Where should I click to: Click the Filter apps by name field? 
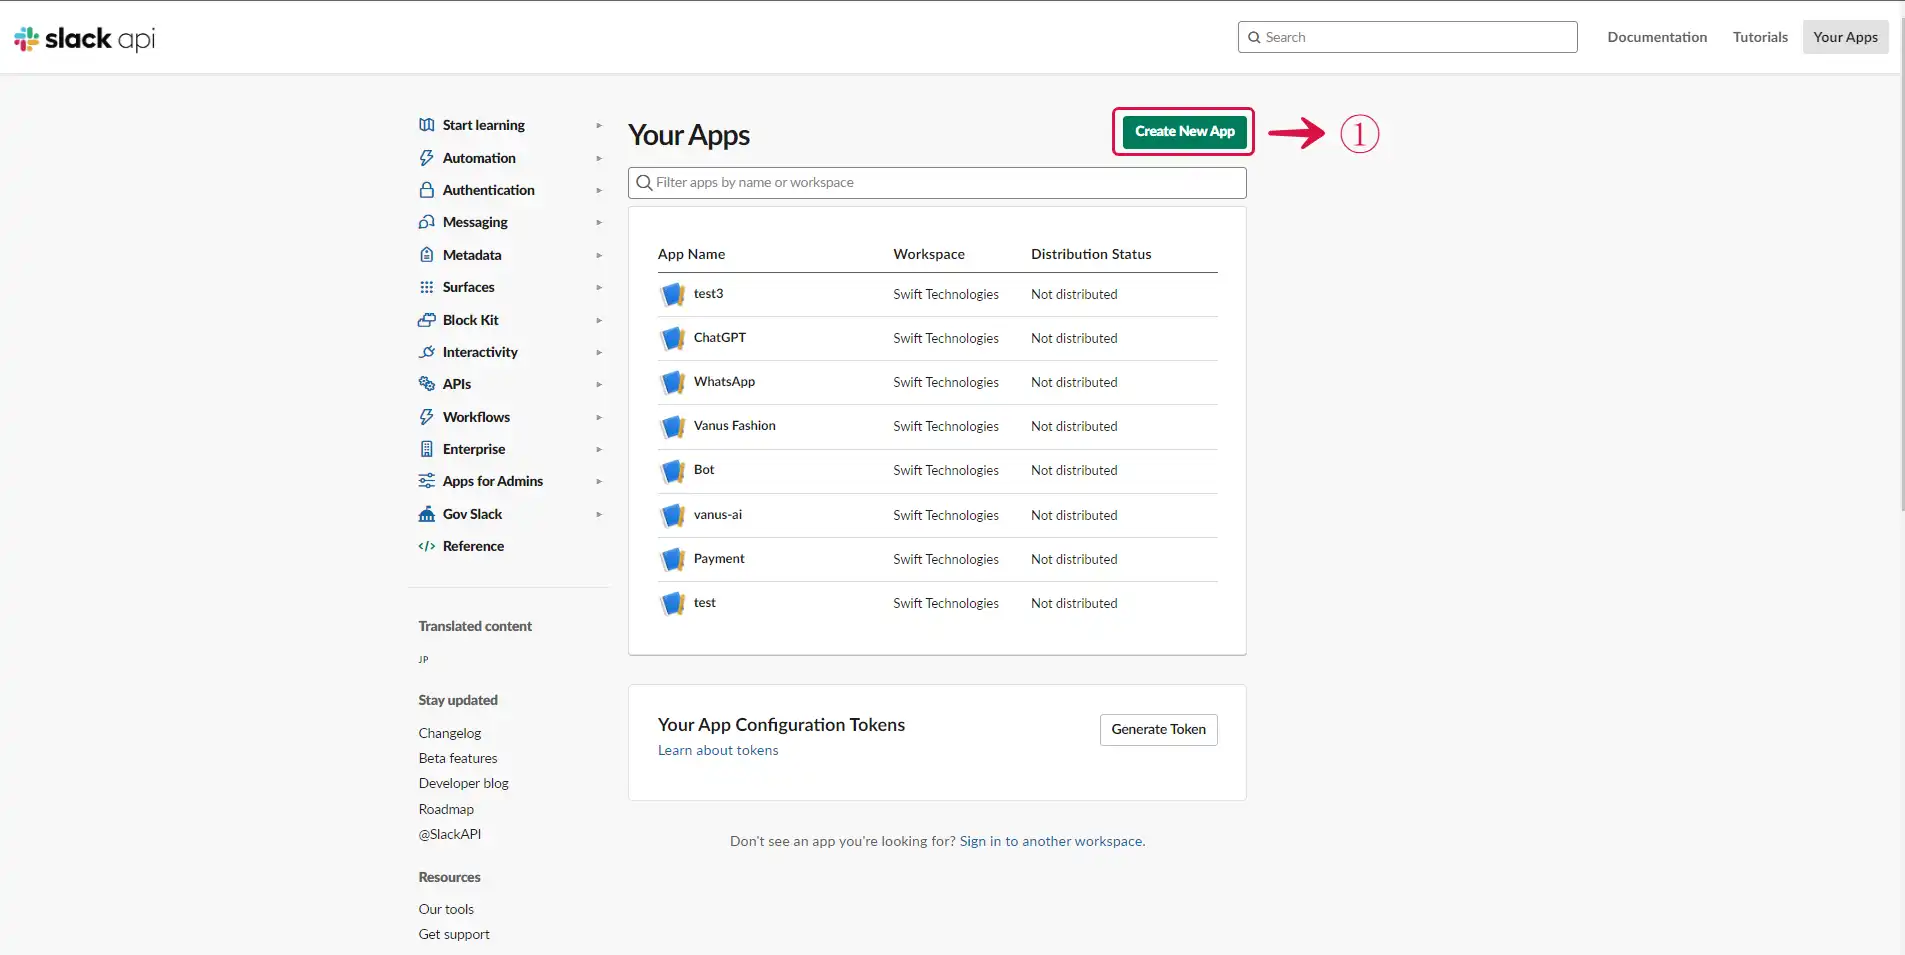[x=937, y=183]
